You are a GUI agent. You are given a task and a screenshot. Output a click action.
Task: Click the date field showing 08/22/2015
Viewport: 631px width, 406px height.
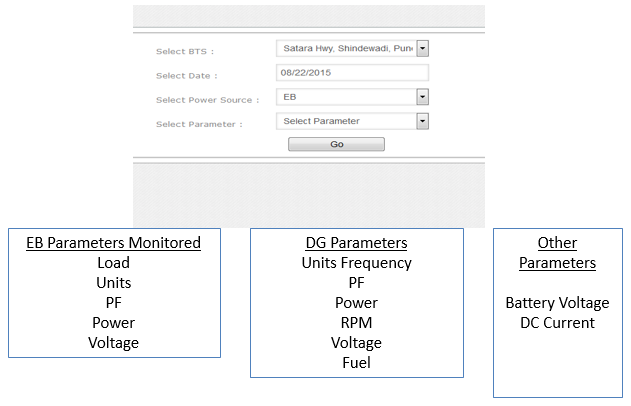[x=351, y=73]
